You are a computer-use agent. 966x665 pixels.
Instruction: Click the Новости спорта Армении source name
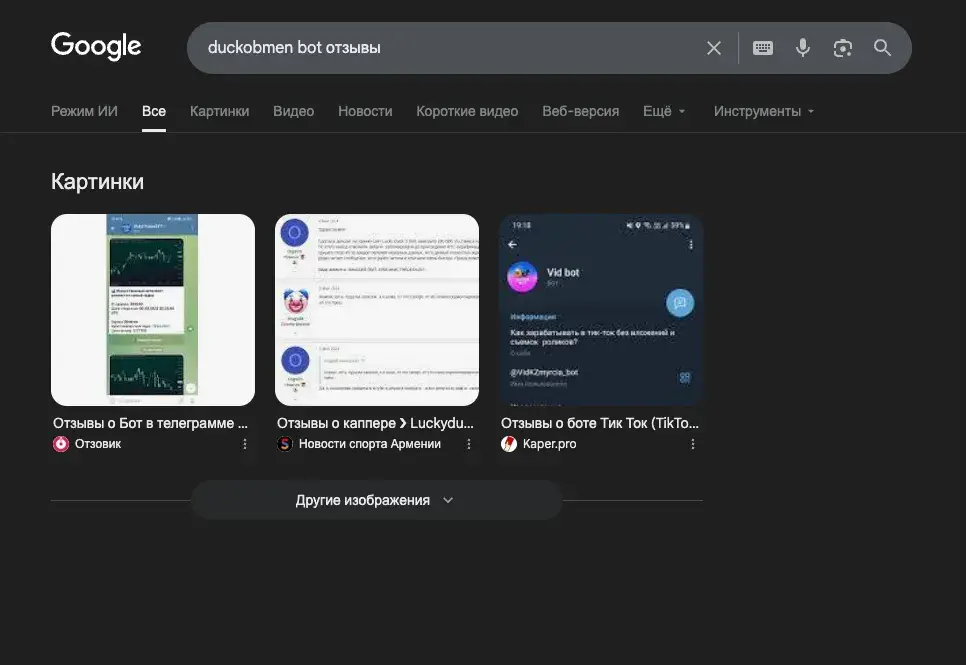(x=370, y=444)
